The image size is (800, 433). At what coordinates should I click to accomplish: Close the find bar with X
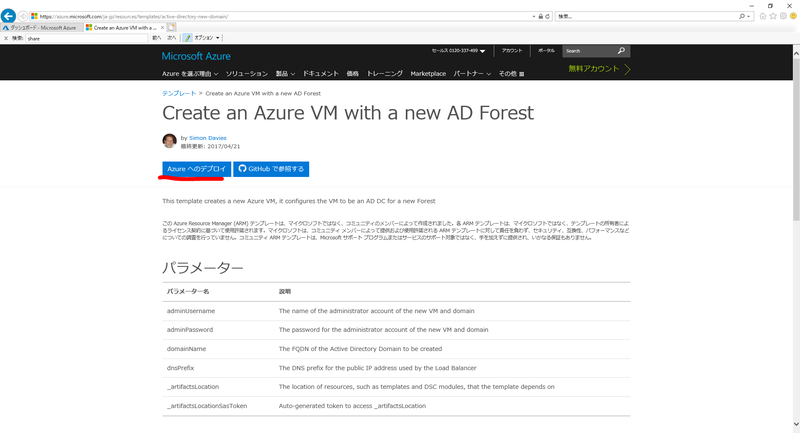[x=6, y=38]
